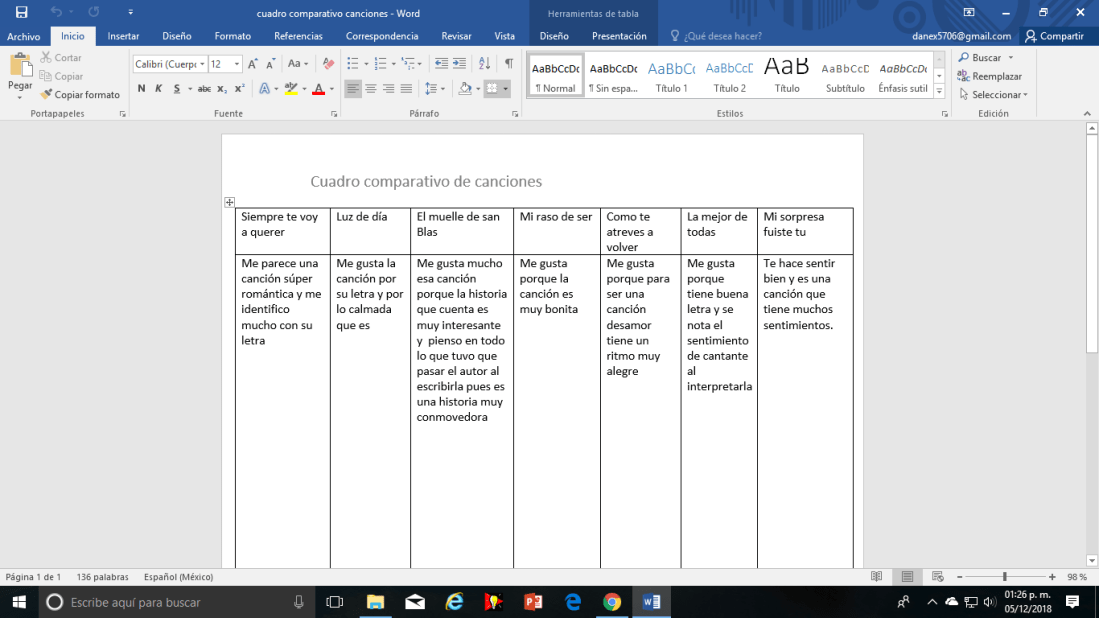Viewport: 1099px width, 618px height.
Task: Switch to the Insertar tab
Action: pos(123,36)
